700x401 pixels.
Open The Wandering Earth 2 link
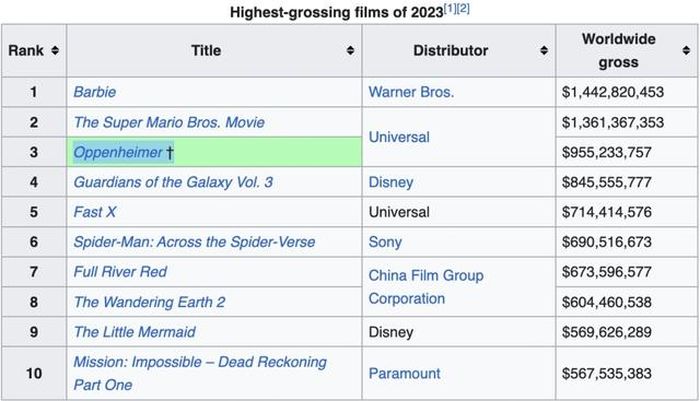(149, 302)
